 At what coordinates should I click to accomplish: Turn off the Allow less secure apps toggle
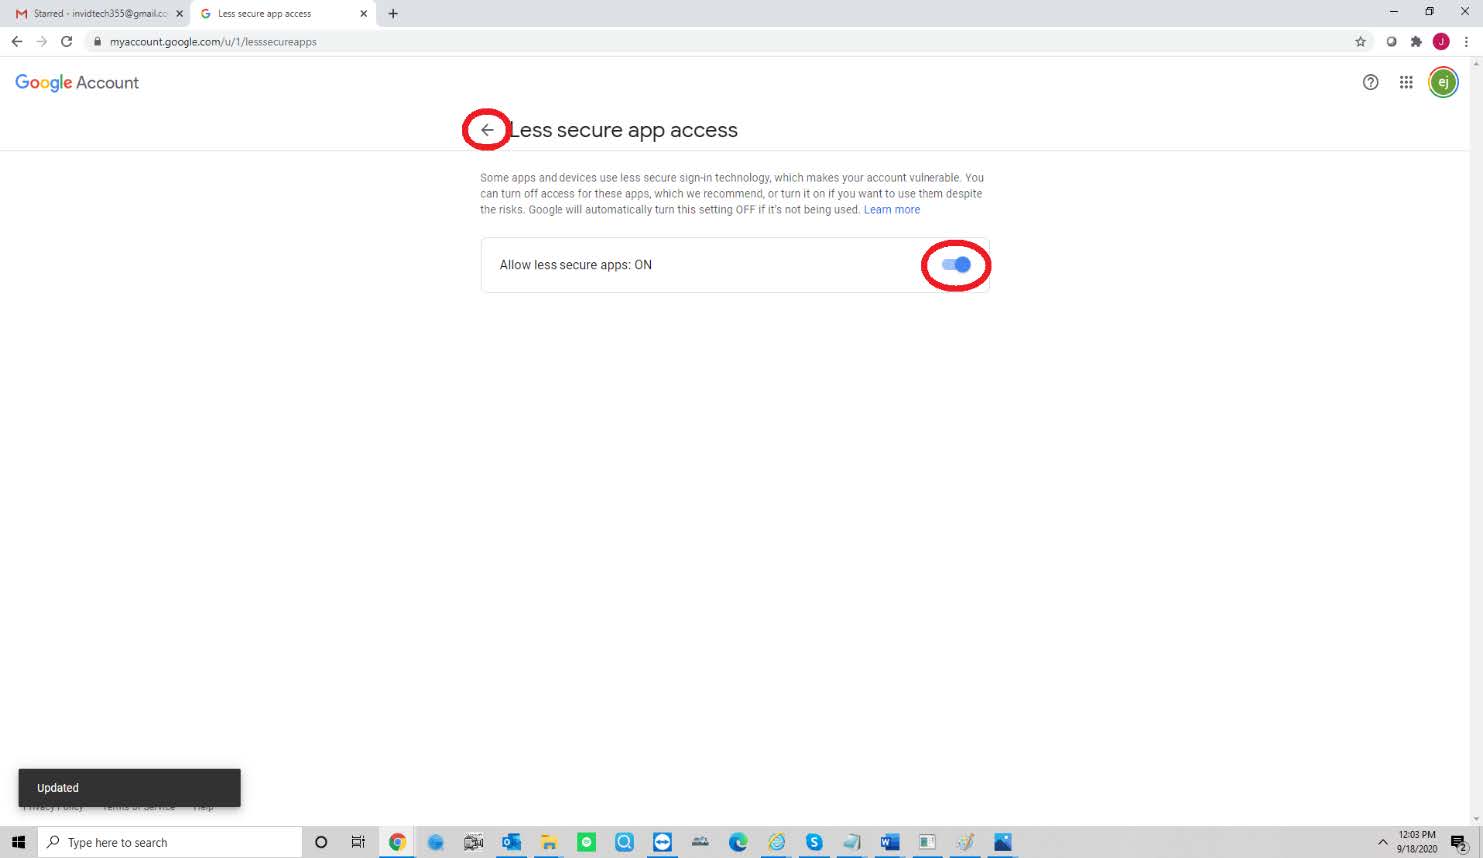click(x=956, y=265)
